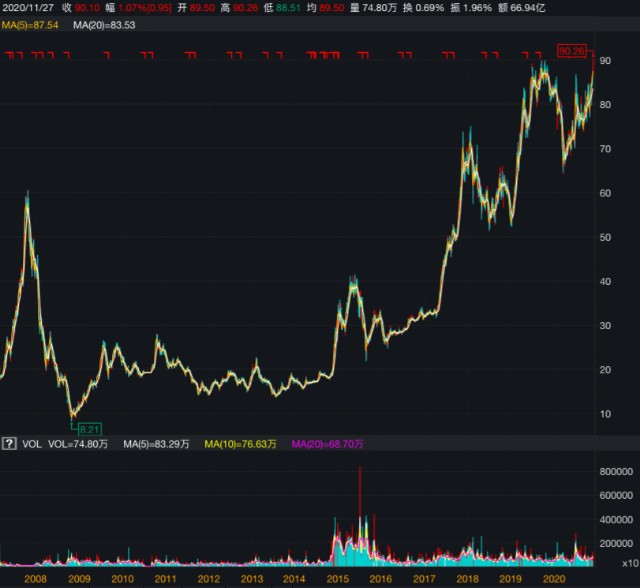Click the question mark help icon beside VOL

[x=9, y=444]
